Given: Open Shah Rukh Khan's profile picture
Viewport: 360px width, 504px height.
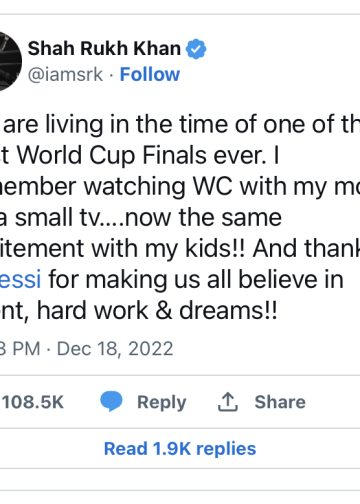Looking at the screenshot, I should (10, 61).
